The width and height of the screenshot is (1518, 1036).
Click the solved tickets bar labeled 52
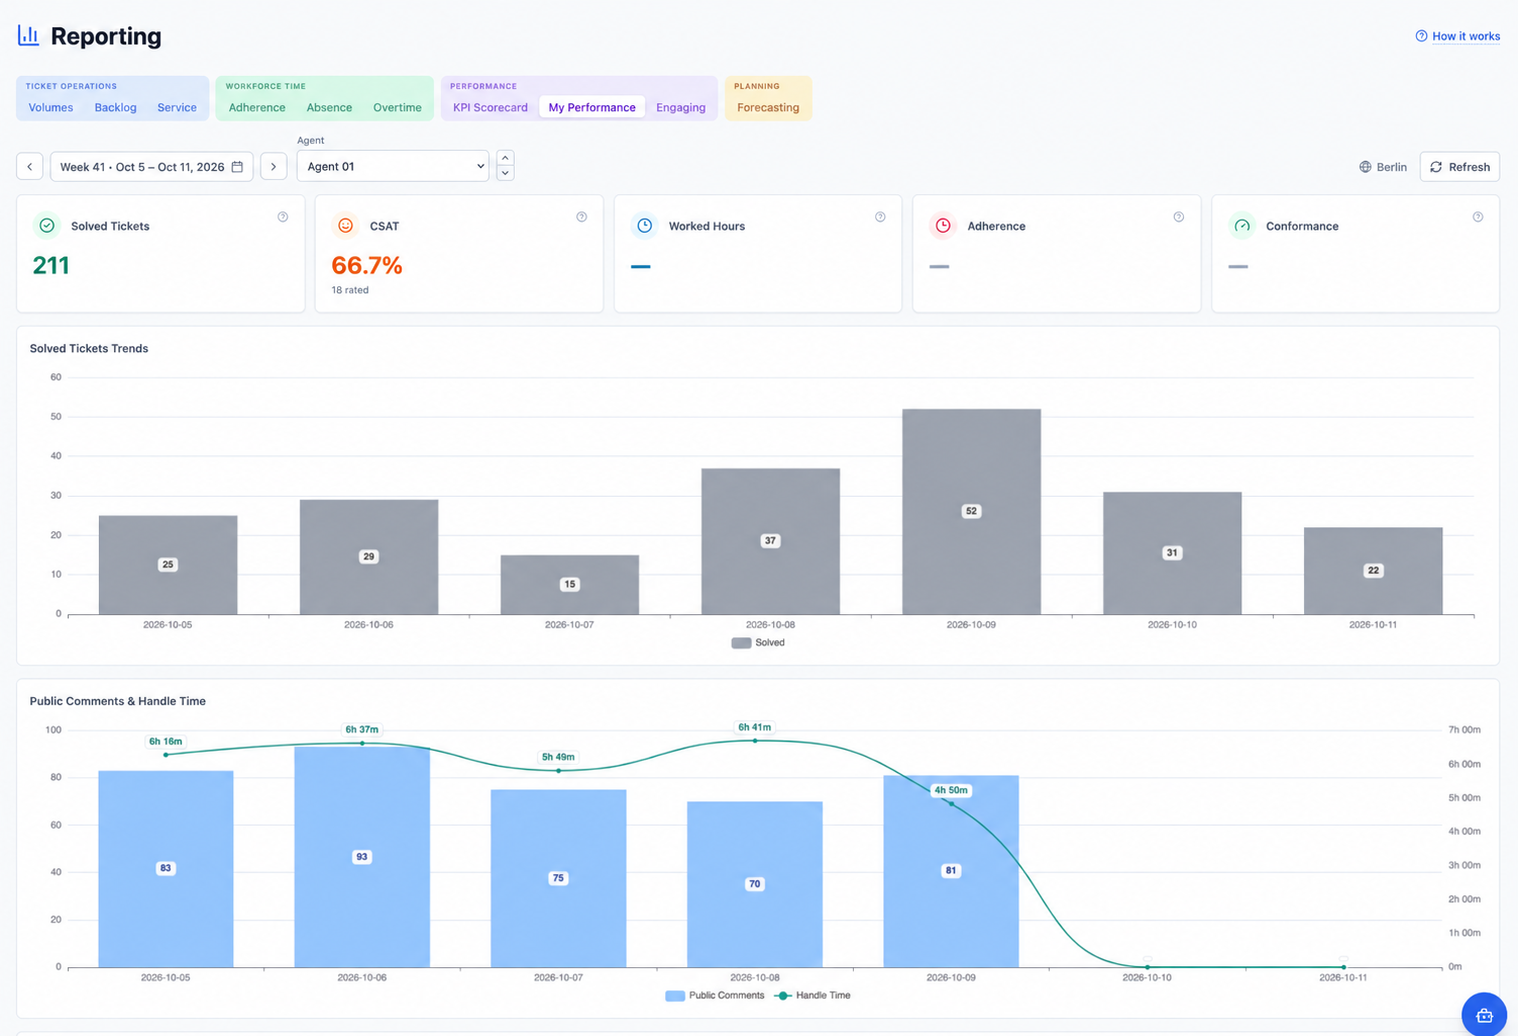[x=971, y=512]
